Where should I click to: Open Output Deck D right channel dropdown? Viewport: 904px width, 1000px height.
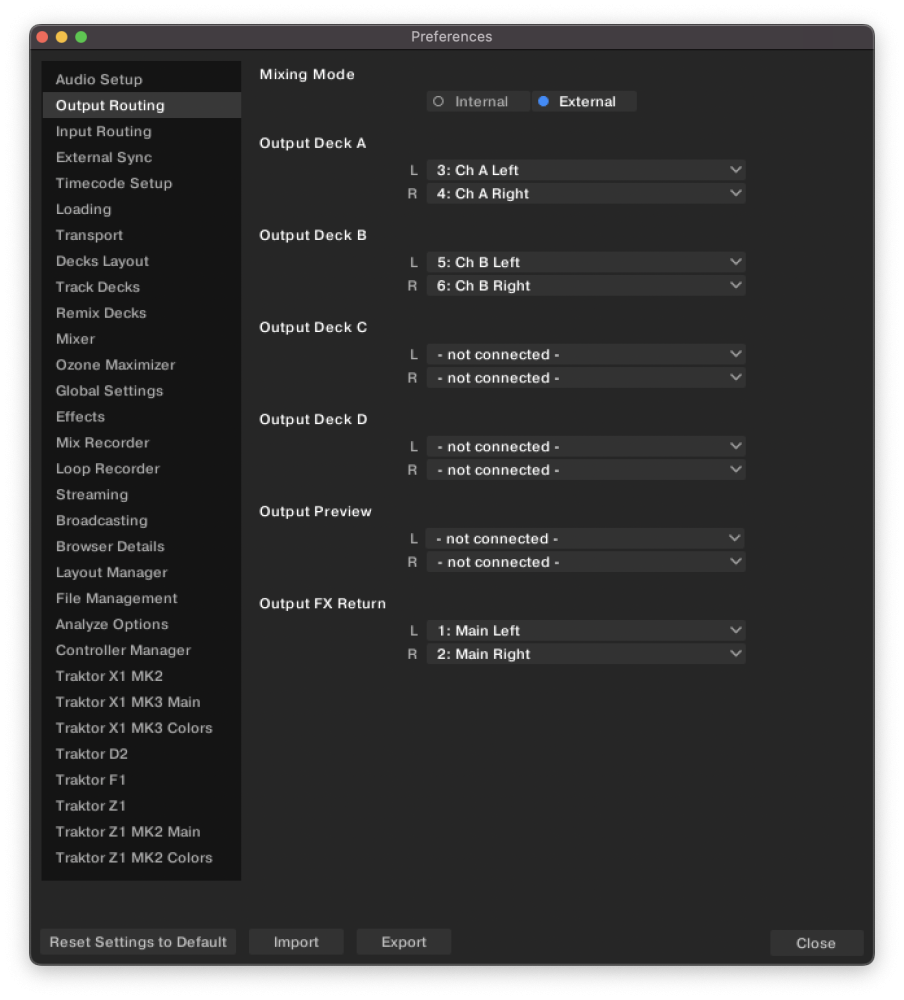click(586, 470)
